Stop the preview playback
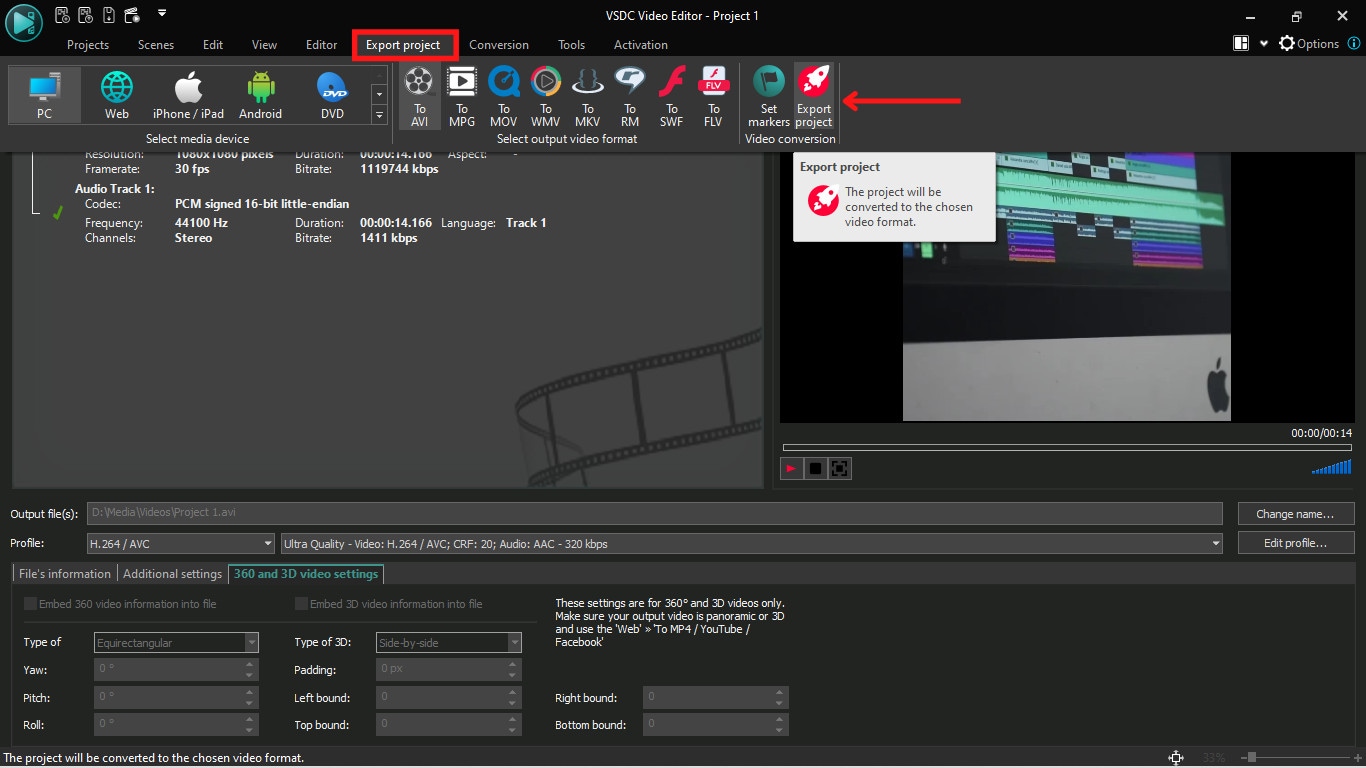The image size is (1366, 768). [x=816, y=468]
